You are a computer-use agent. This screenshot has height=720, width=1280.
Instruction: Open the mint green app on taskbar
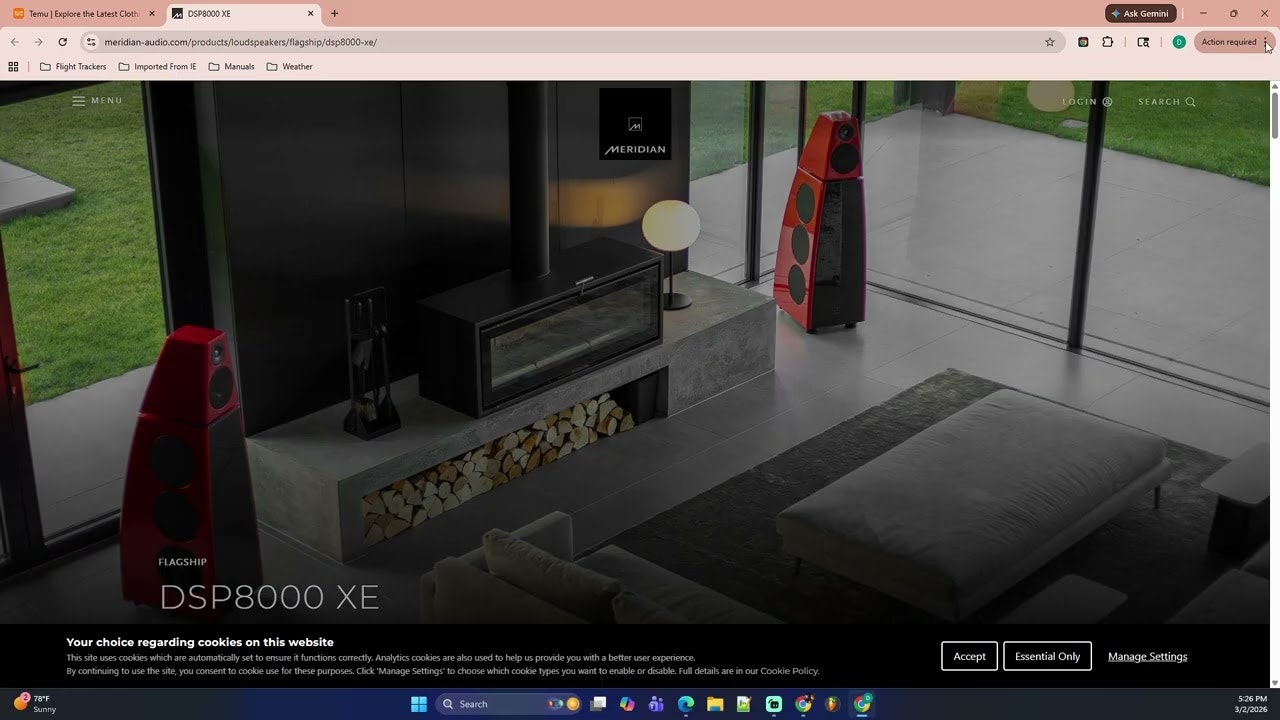pos(774,704)
